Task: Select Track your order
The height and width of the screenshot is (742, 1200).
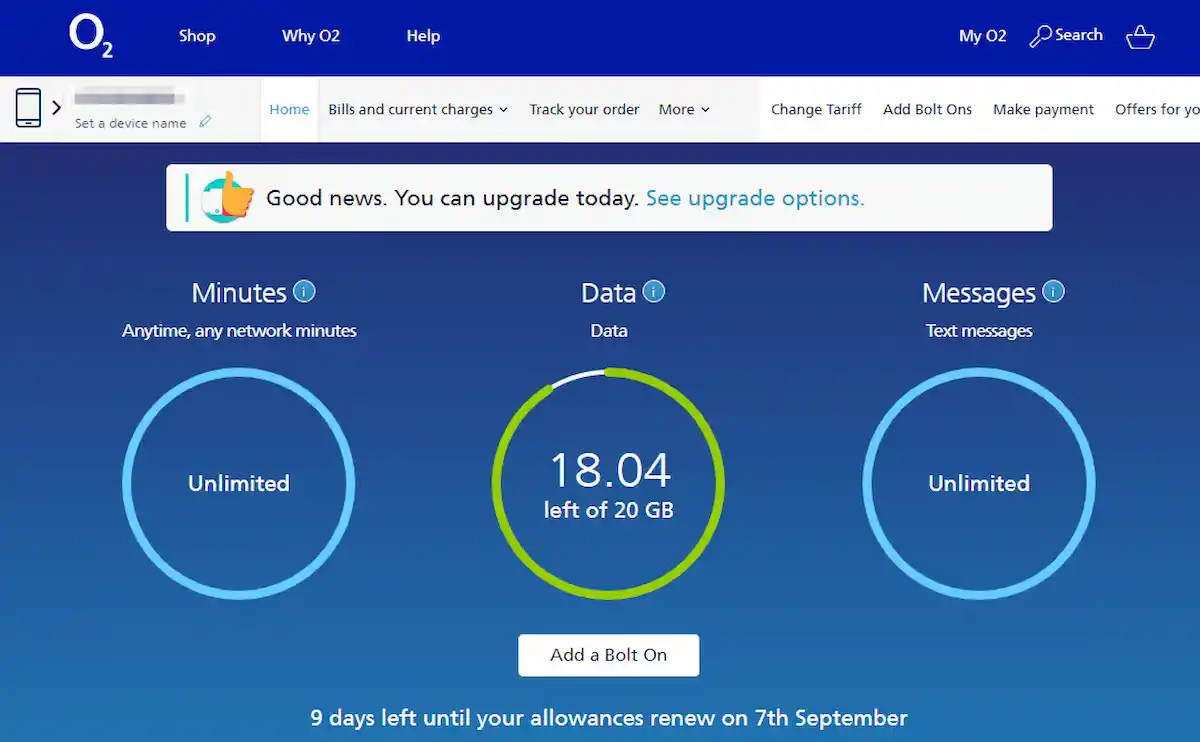Action: tap(584, 109)
